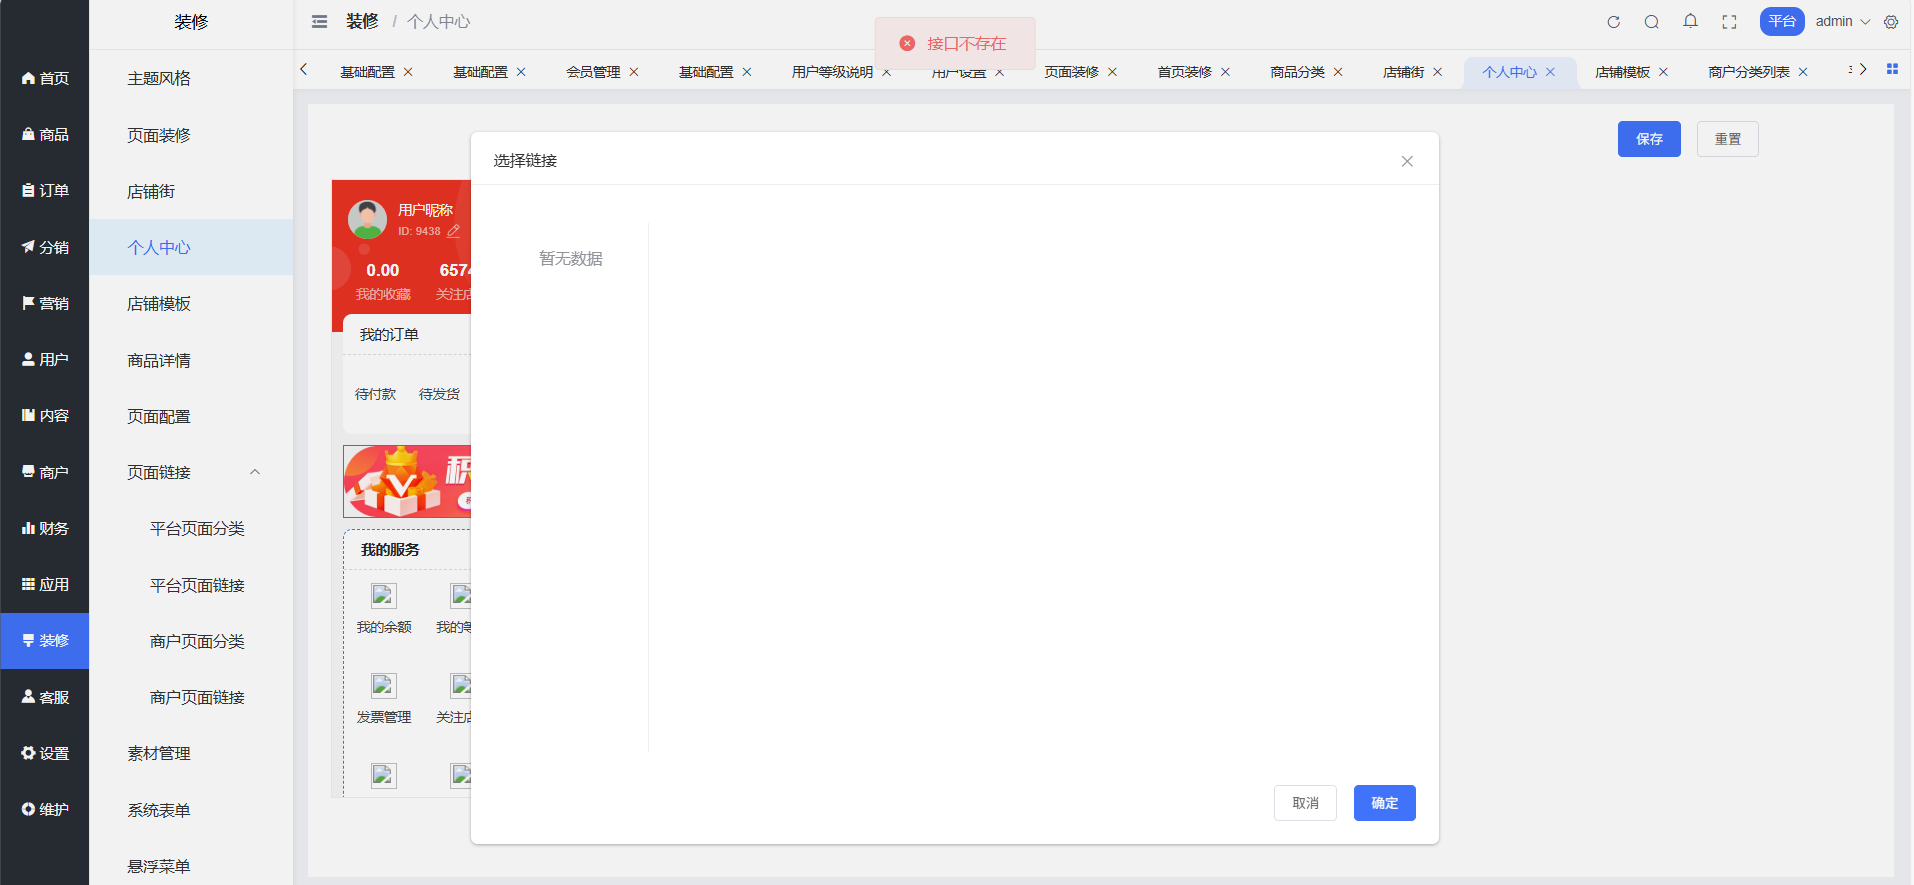The image size is (1914, 885).
Task: Select 平台页面链接 in the sidebar
Action: (197, 585)
